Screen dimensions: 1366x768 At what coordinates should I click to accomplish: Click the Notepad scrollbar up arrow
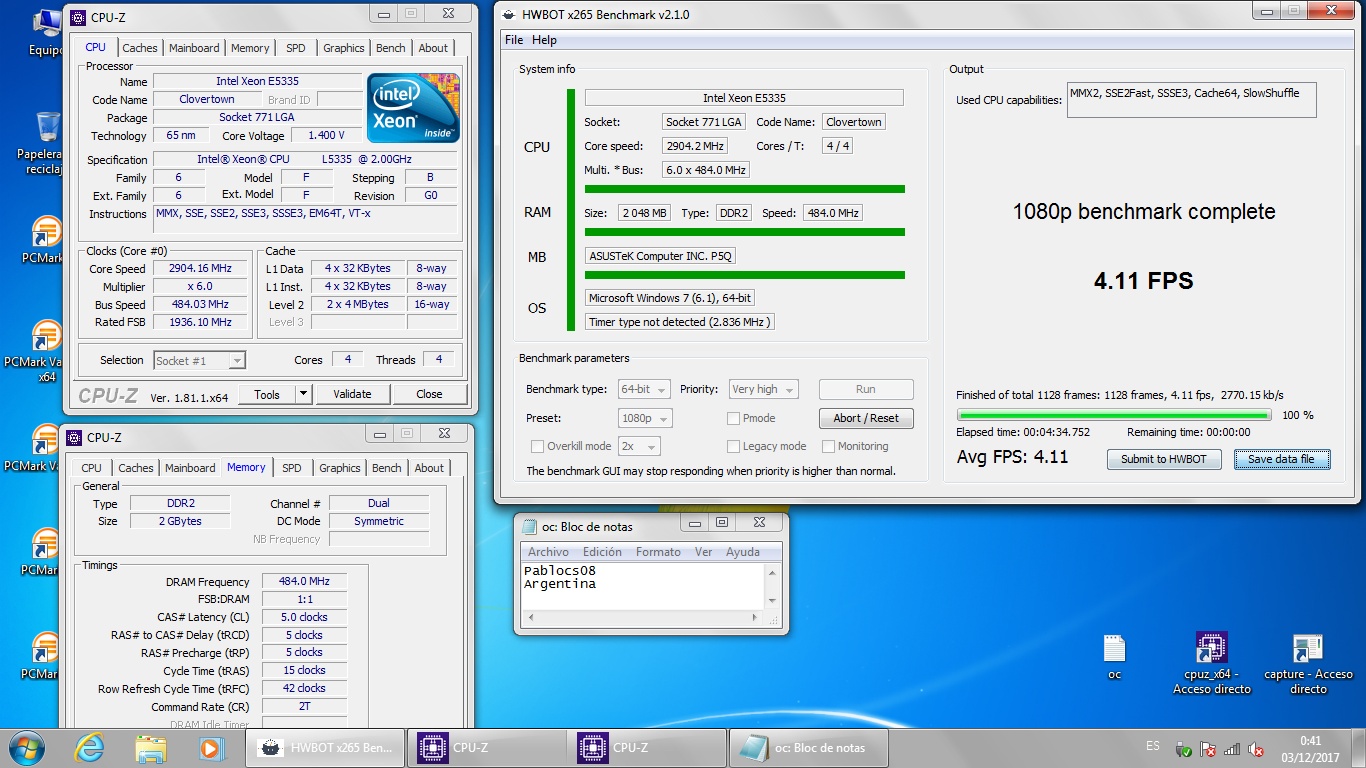click(771, 572)
